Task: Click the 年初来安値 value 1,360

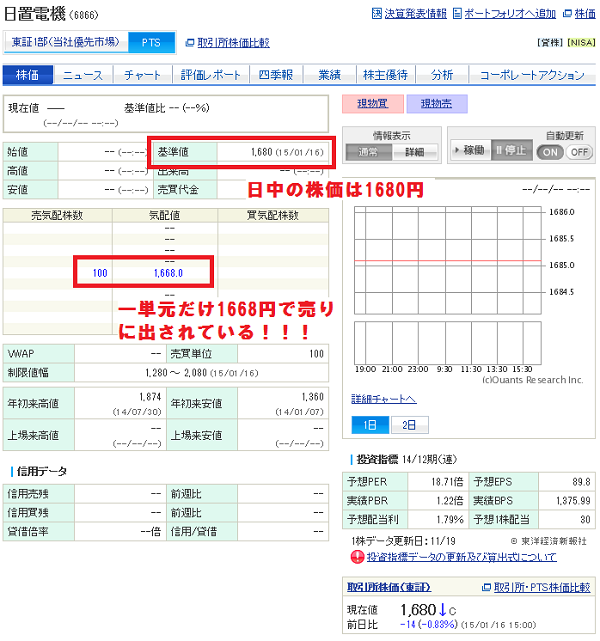Action: 313,397
